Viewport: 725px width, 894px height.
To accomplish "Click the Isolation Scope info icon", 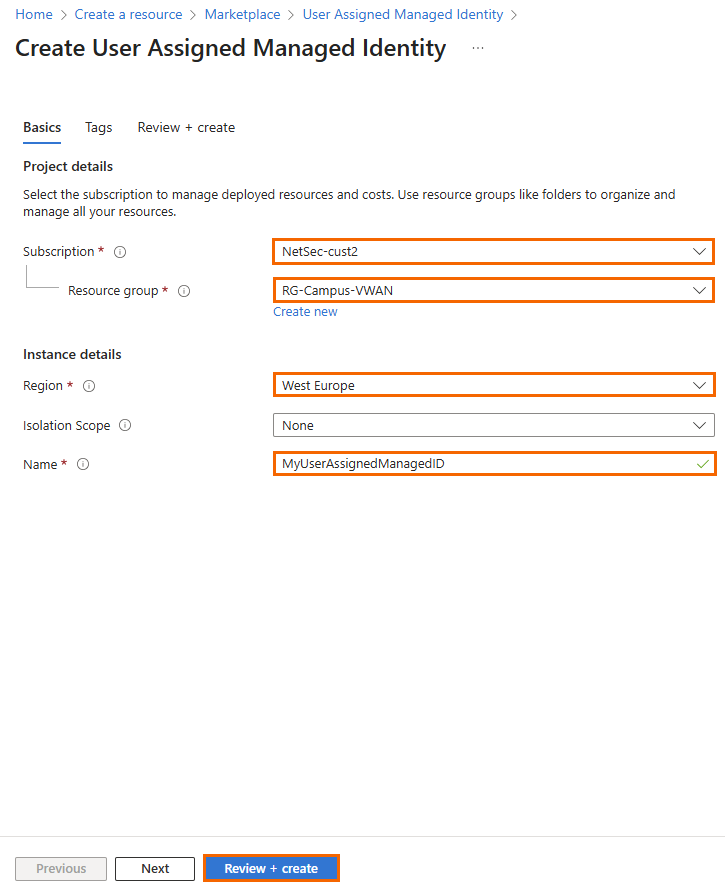I will pos(124,425).
